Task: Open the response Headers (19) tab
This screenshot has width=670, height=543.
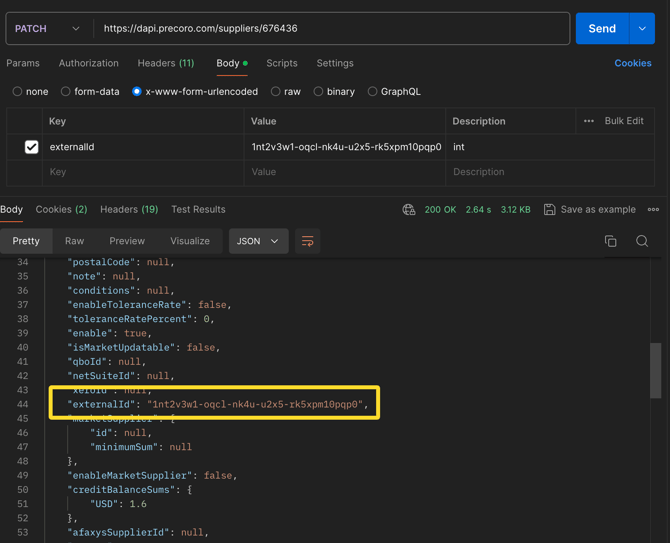Action: click(129, 210)
